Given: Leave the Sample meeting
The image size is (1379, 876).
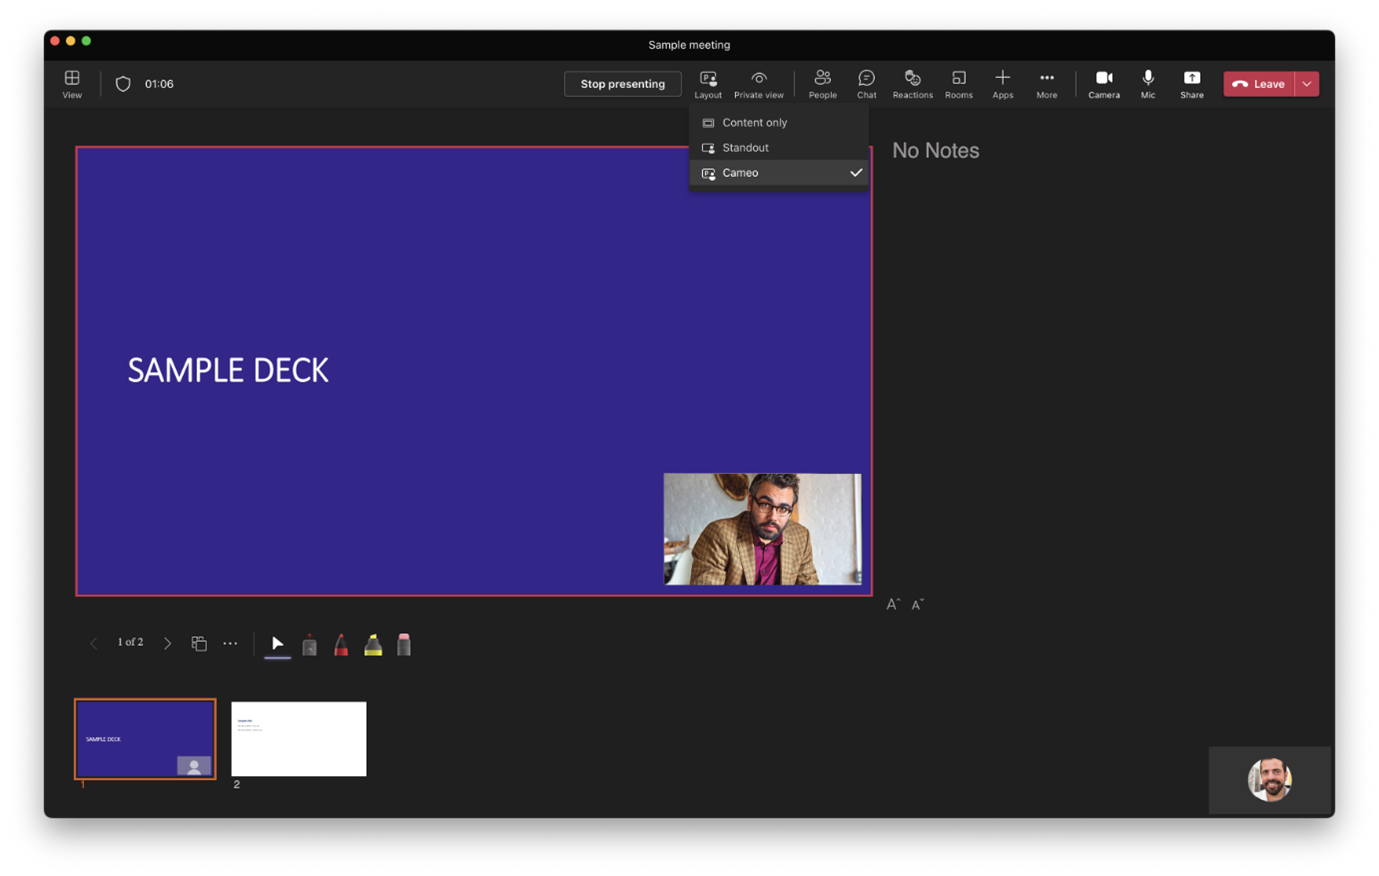Looking at the screenshot, I should 1259,83.
